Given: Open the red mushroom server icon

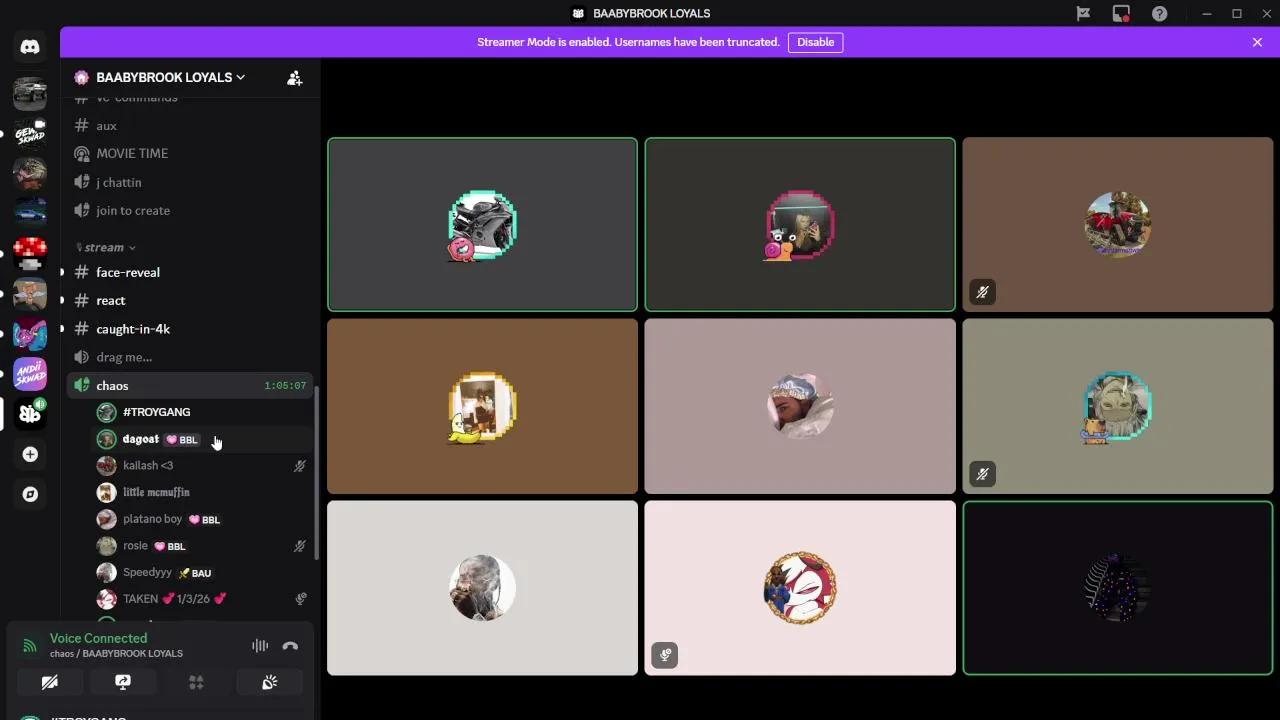Looking at the screenshot, I should [30, 253].
